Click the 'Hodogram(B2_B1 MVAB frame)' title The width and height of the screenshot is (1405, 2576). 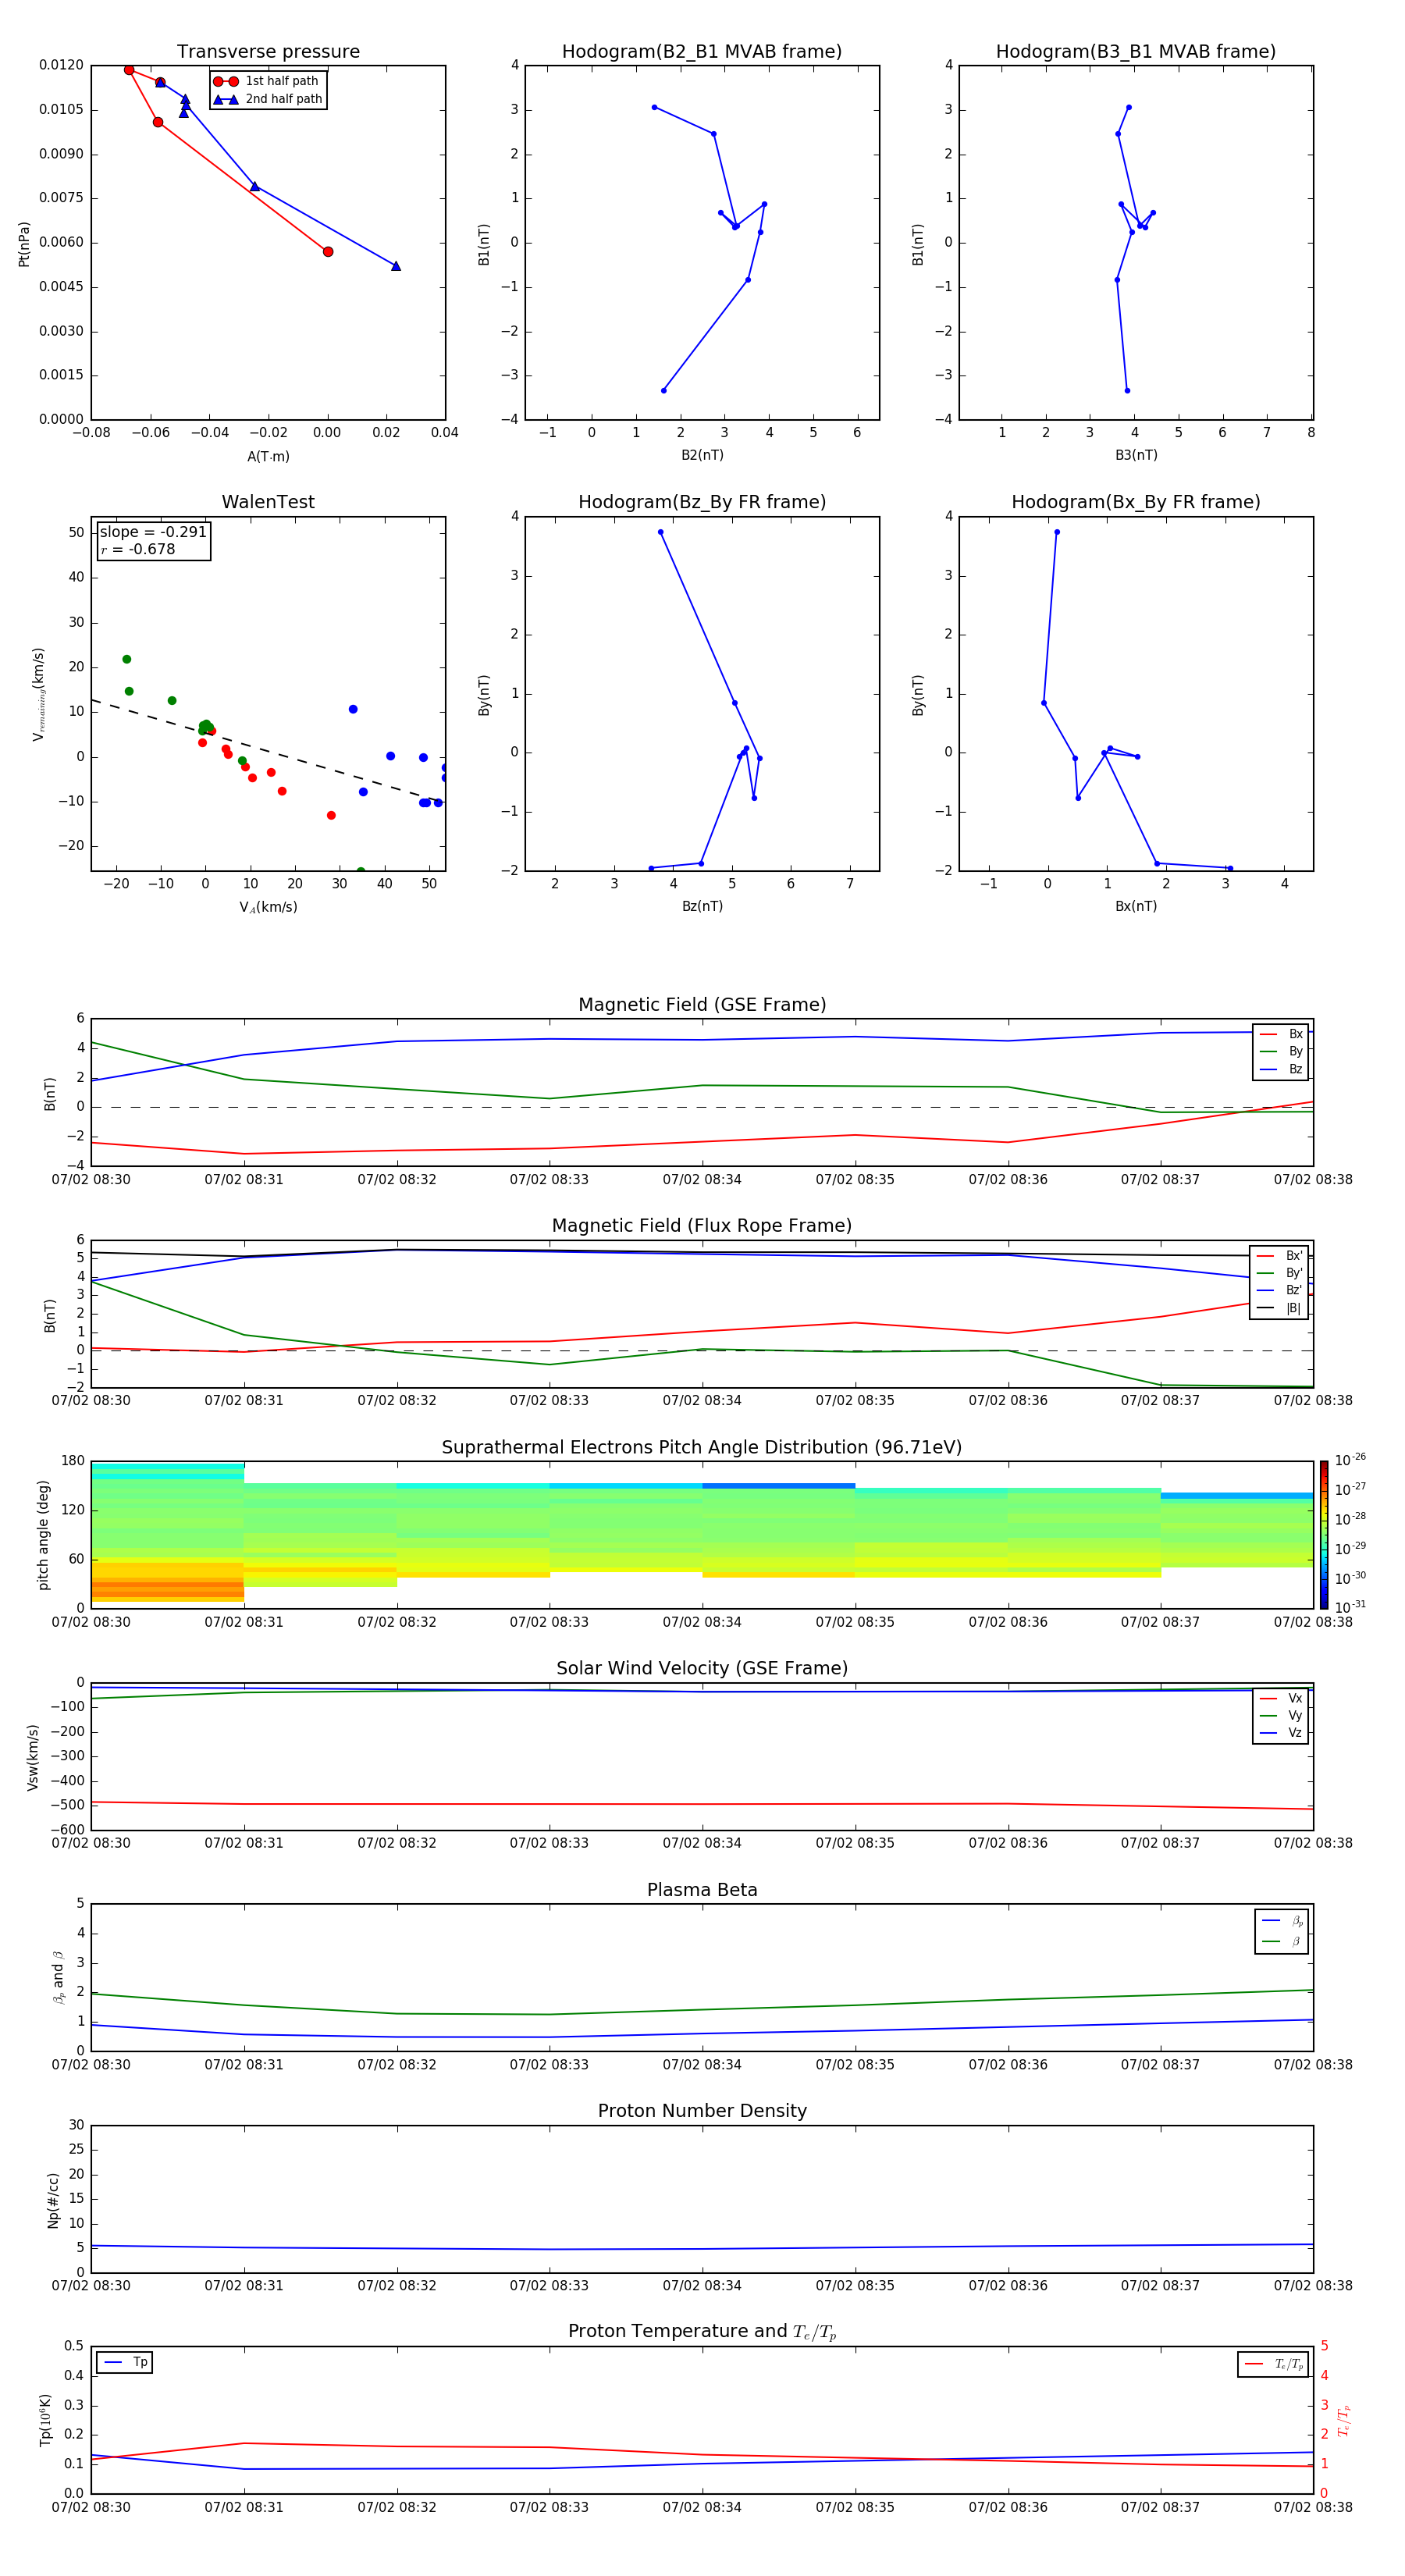(x=702, y=52)
